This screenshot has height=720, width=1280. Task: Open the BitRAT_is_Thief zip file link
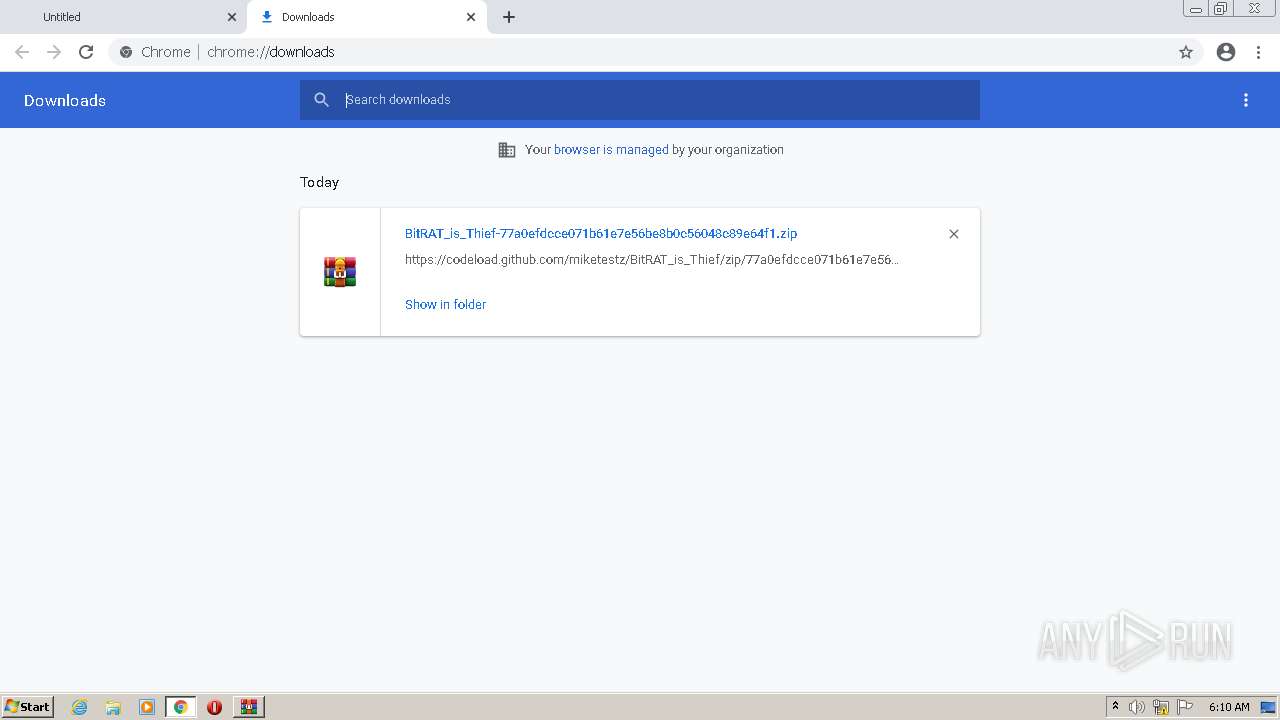pos(601,233)
